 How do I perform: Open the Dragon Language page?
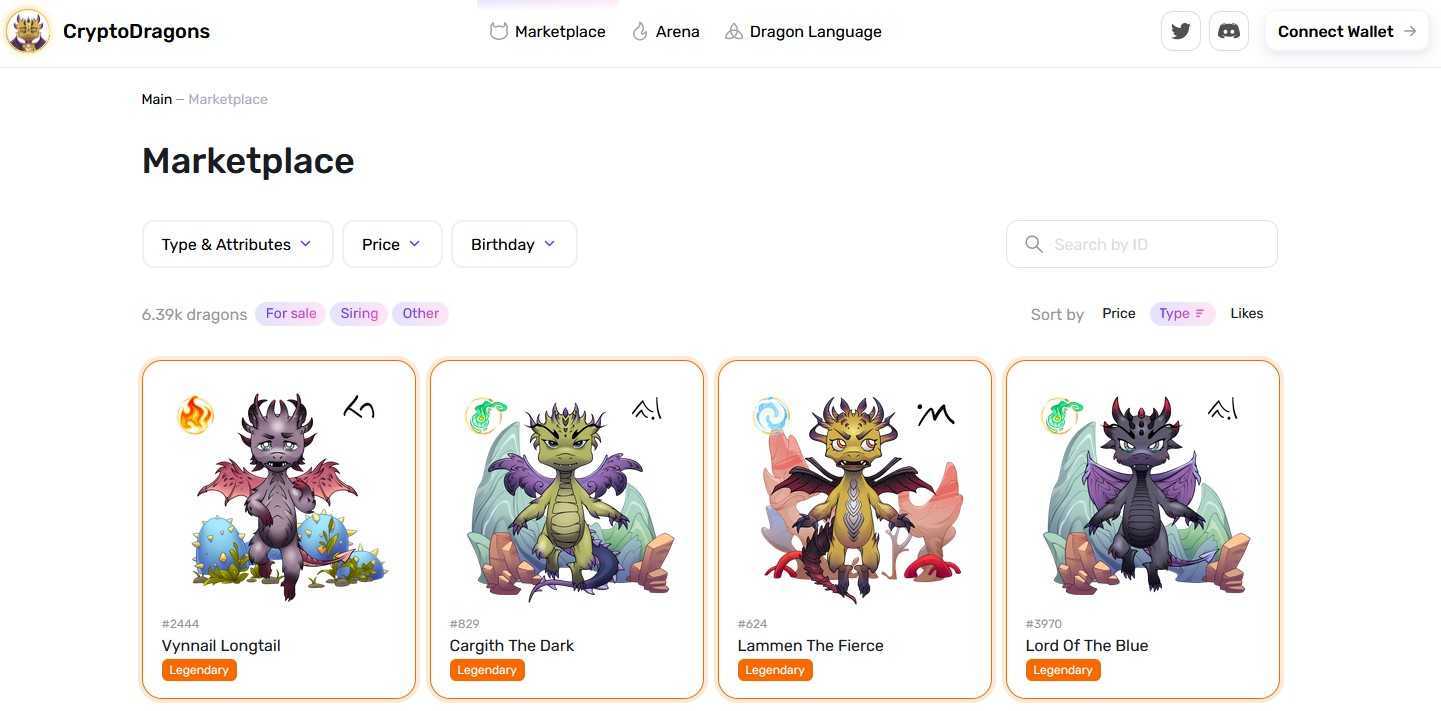(x=803, y=32)
